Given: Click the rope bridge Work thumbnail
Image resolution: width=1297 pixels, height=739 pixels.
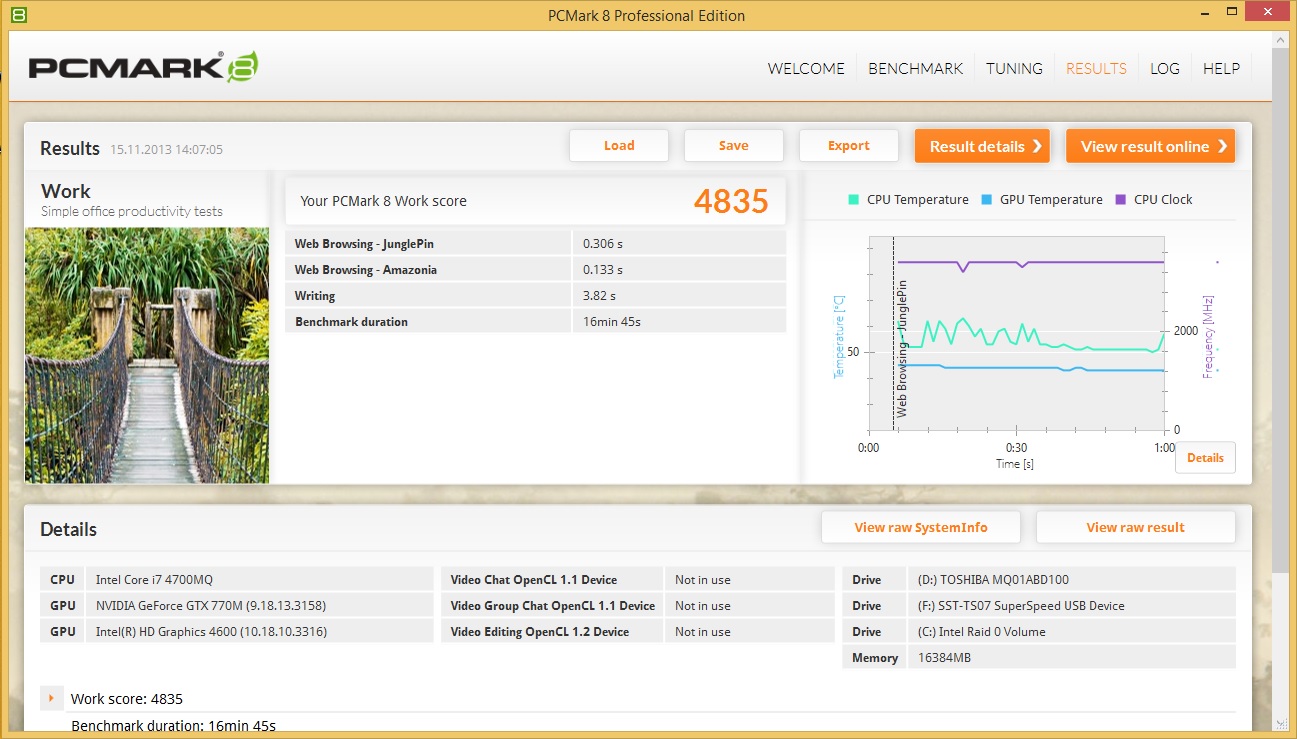Looking at the screenshot, I should point(147,356).
